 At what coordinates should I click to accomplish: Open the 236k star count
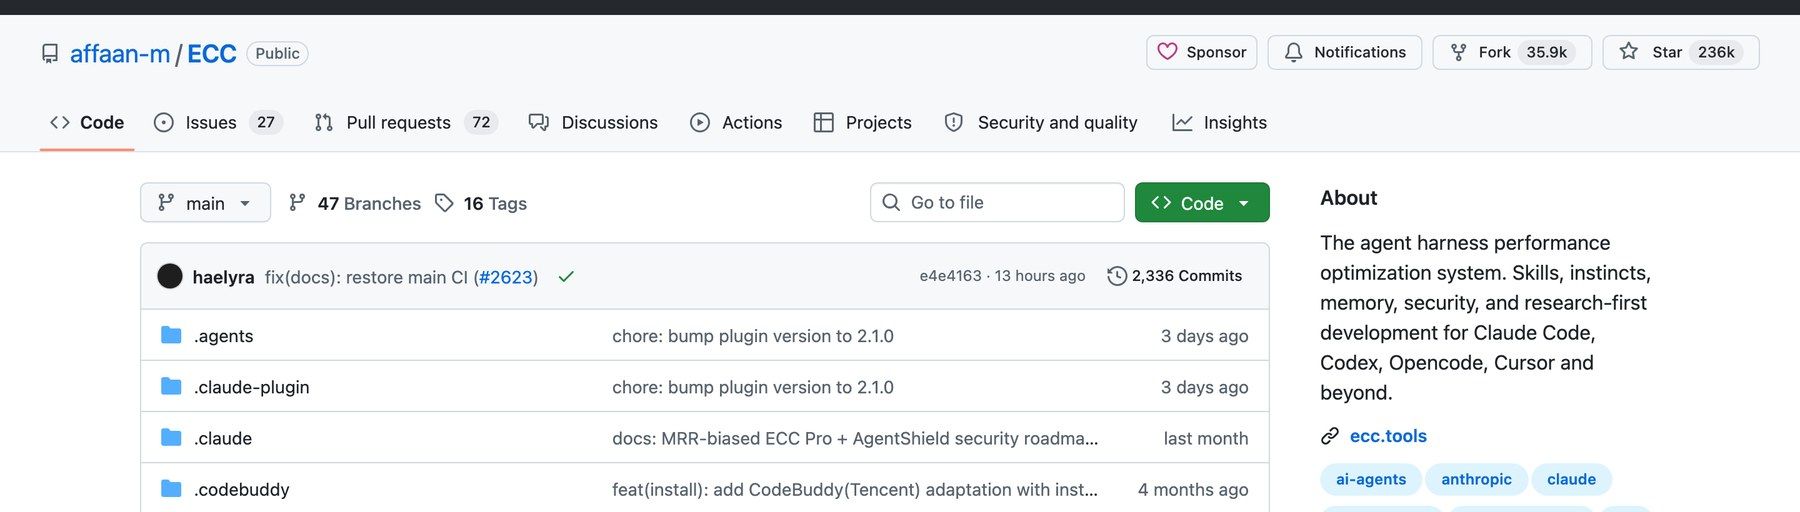click(1716, 52)
